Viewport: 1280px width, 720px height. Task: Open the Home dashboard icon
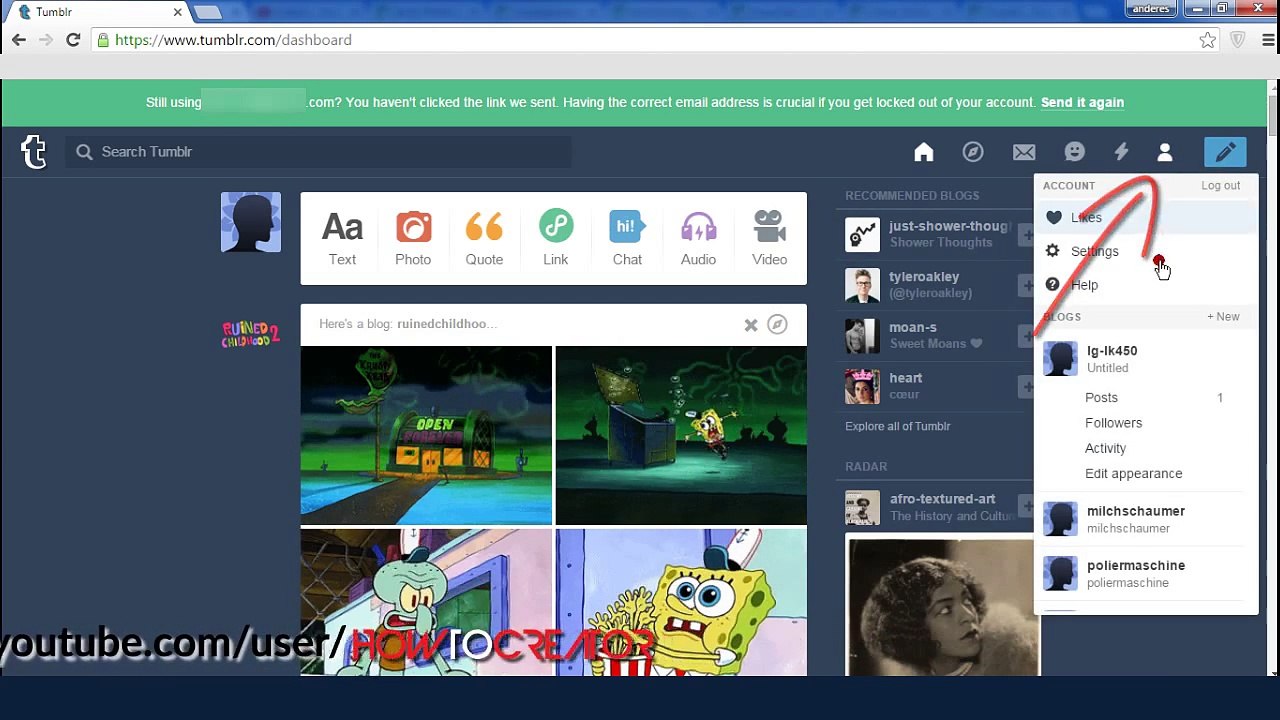click(x=924, y=152)
